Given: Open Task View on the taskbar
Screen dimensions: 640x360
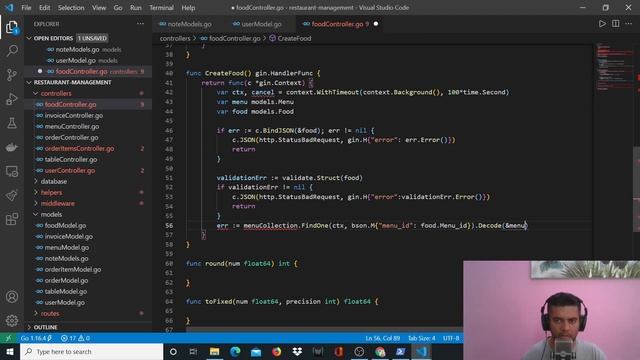Looking at the screenshot, I should point(193,351).
